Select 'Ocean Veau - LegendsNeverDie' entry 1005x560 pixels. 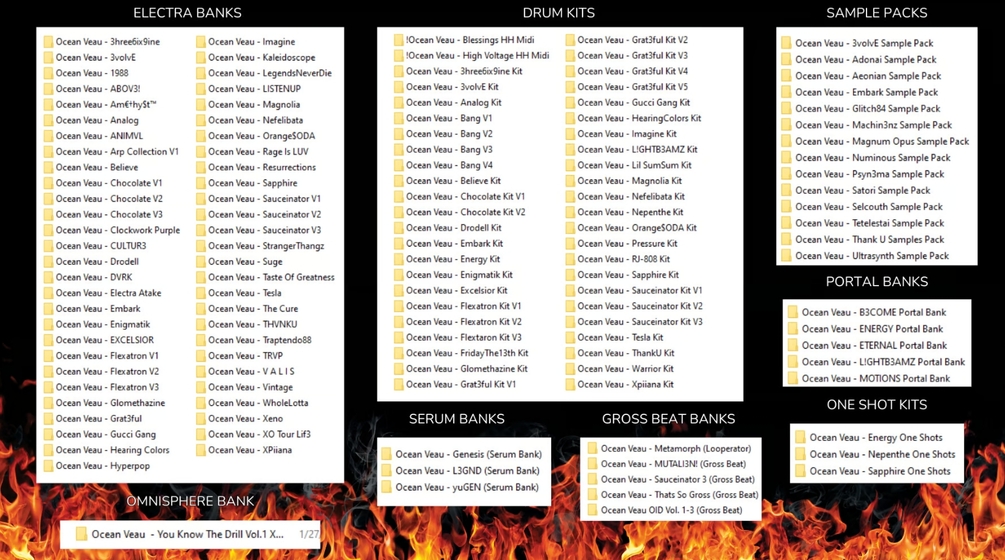pos(270,73)
